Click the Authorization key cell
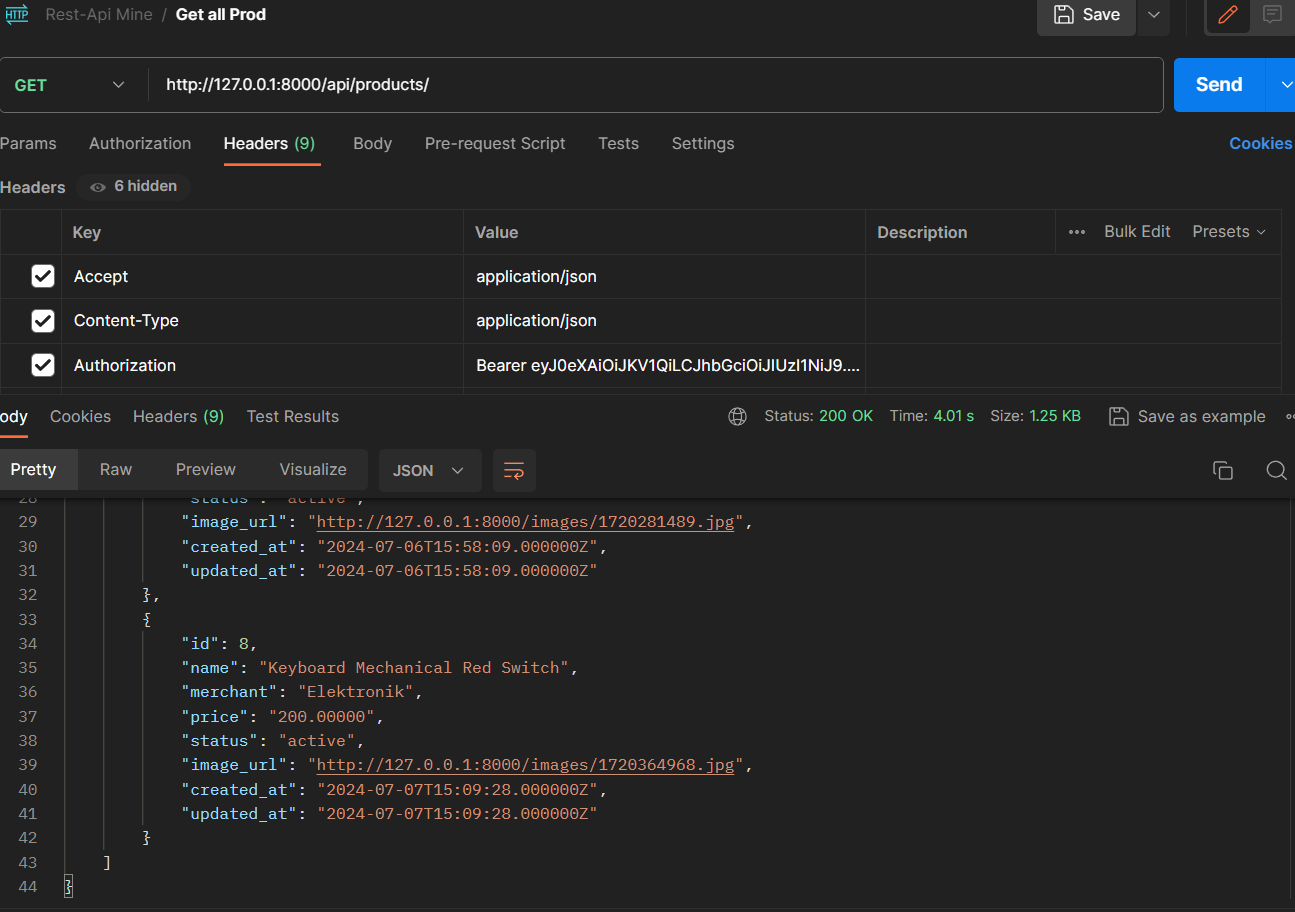Image resolution: width=1295 pixels, height=912 pixels. (x=262, y=366)
